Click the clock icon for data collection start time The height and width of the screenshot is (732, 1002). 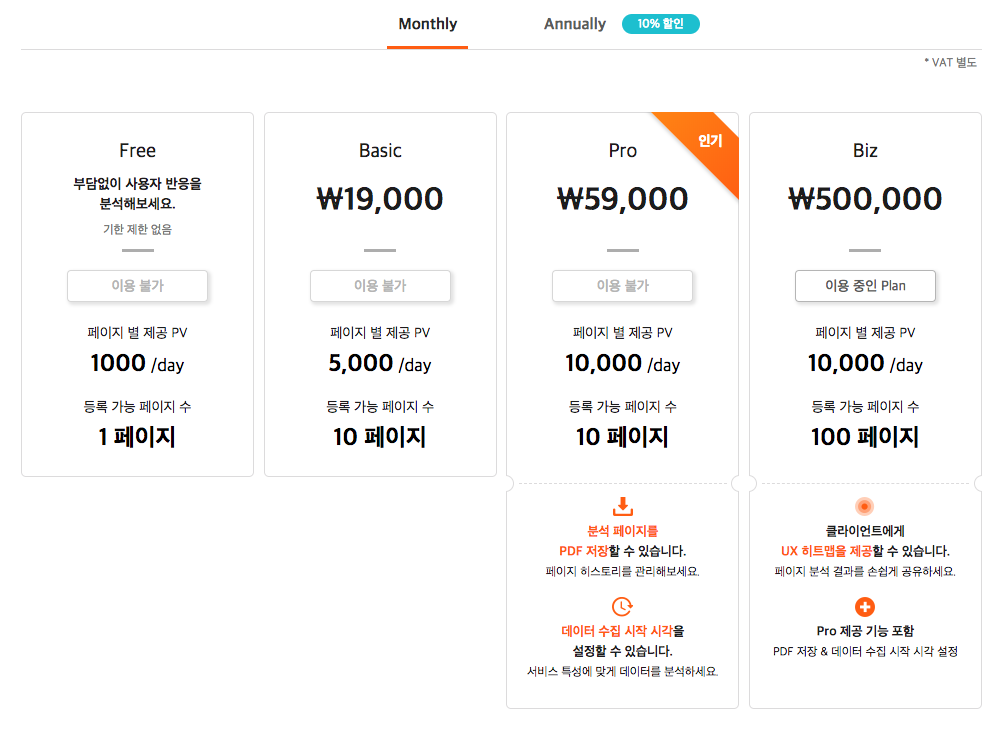tap(622, 606)
